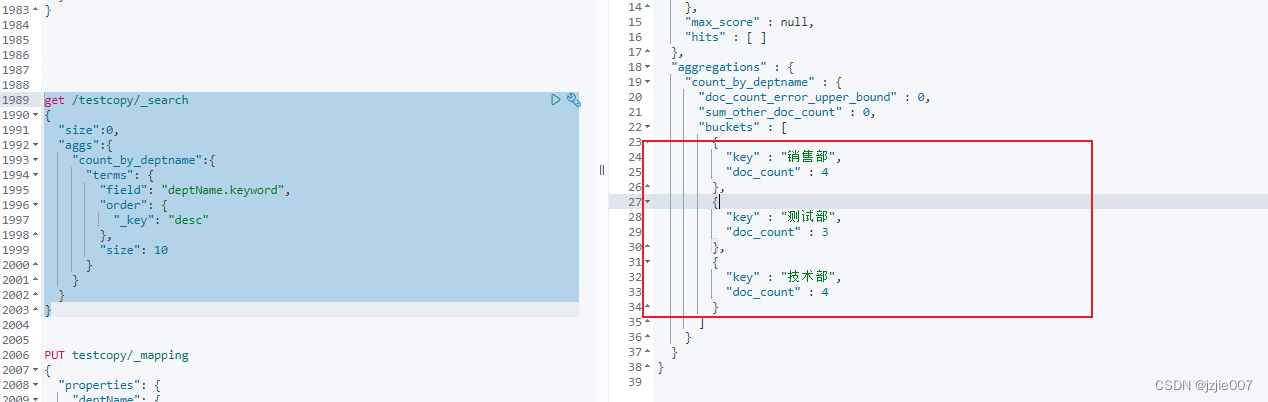The image size is (1268, 402).
Task: Click the "key" : "测试部" line
Action: (x=784, y=217)
